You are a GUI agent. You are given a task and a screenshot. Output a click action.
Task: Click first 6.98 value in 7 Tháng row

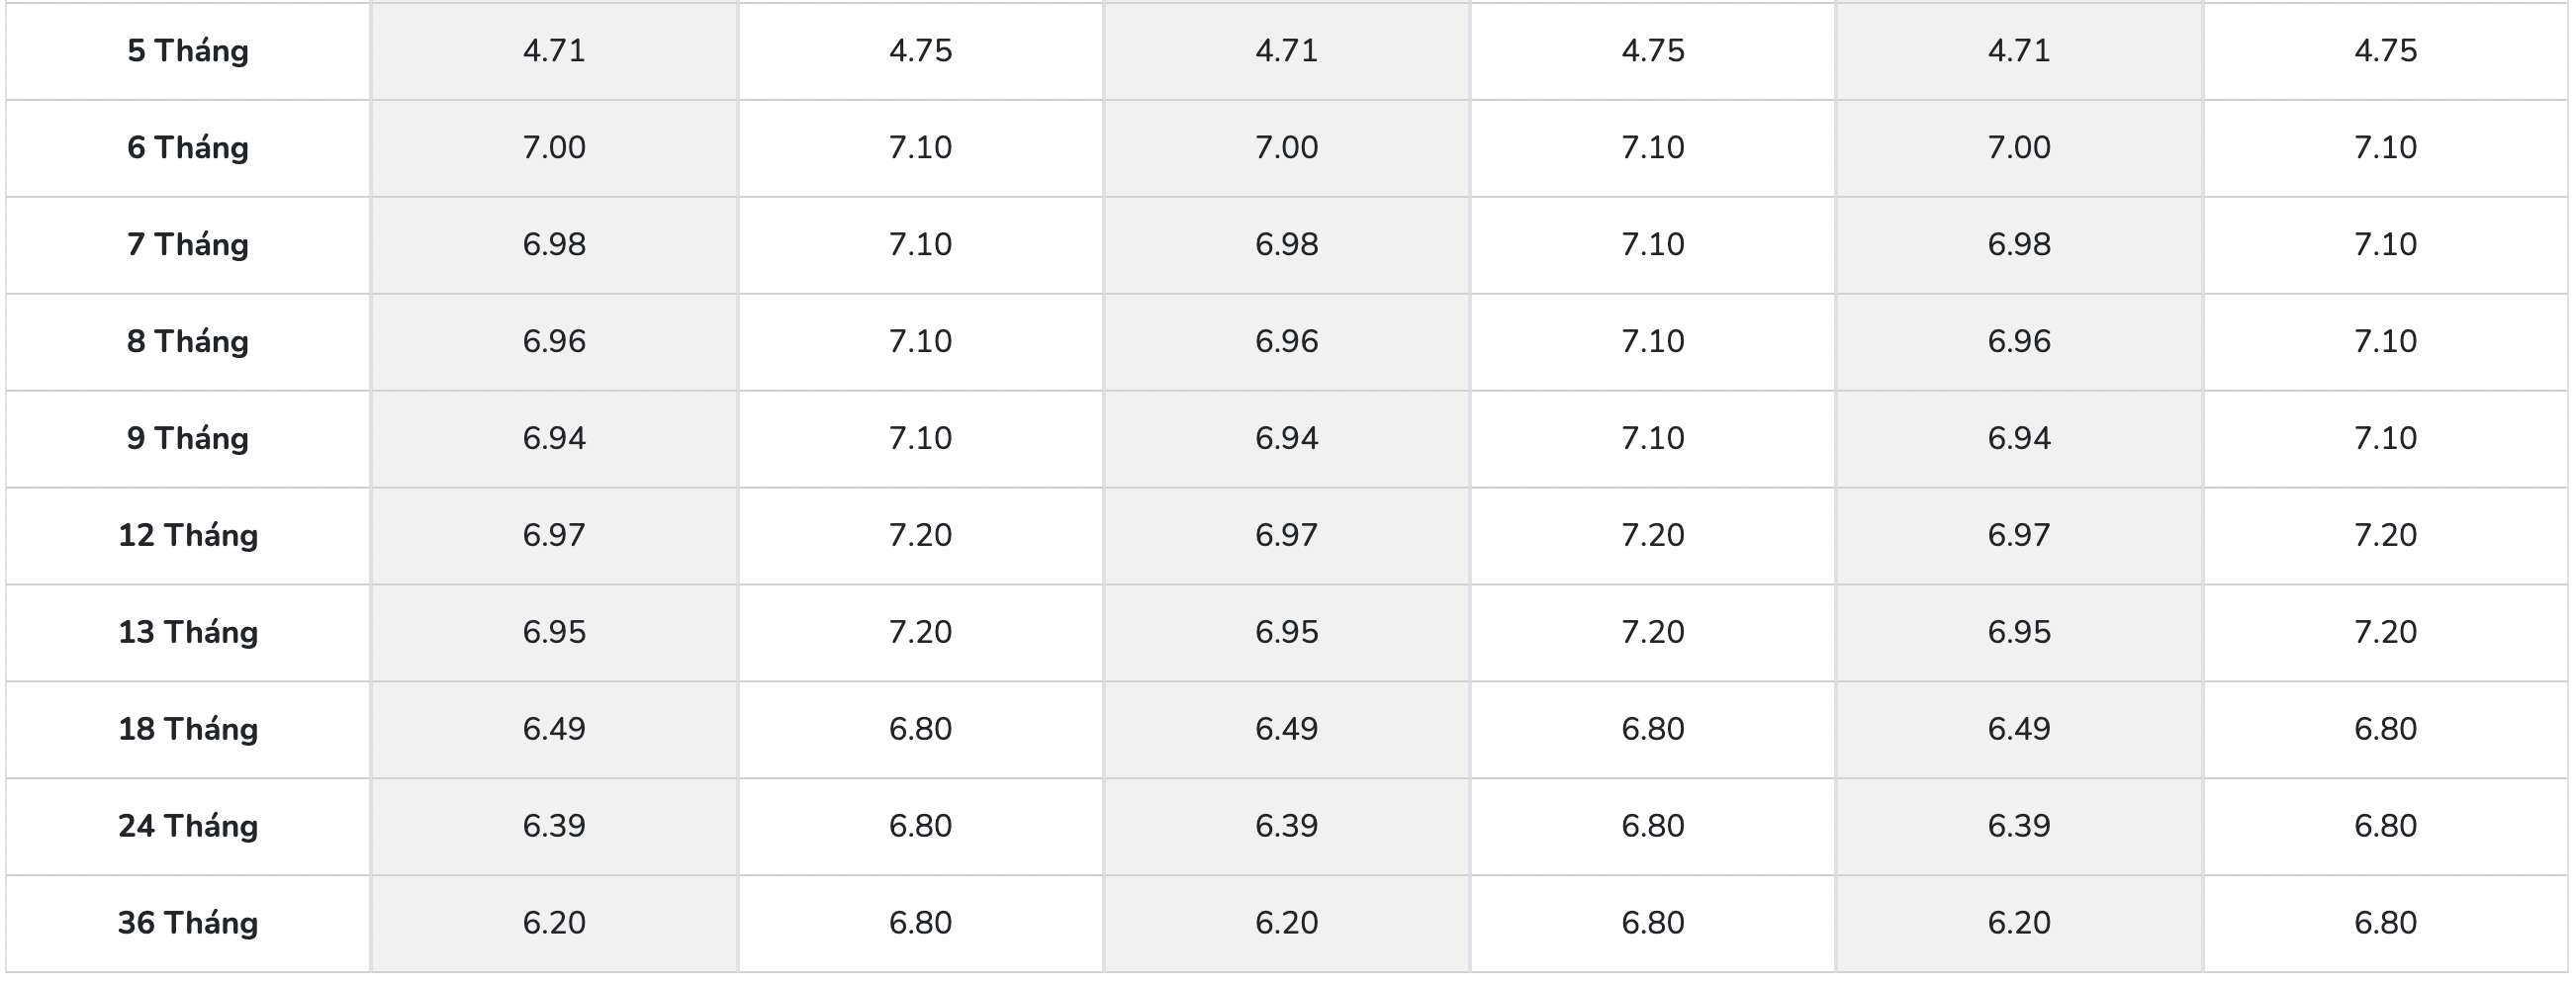554,245
